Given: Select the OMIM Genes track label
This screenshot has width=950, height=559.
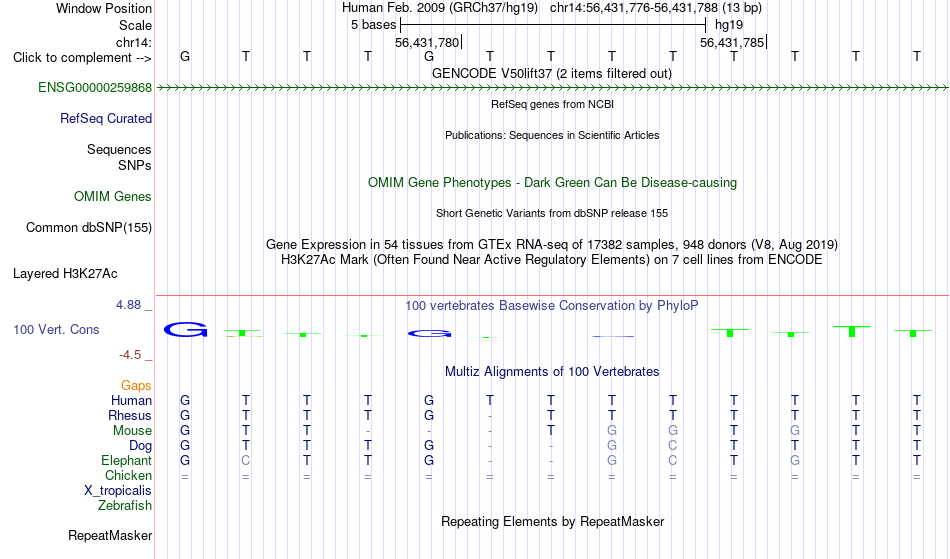Looking at the screenshot, I should tap(112, 197).
